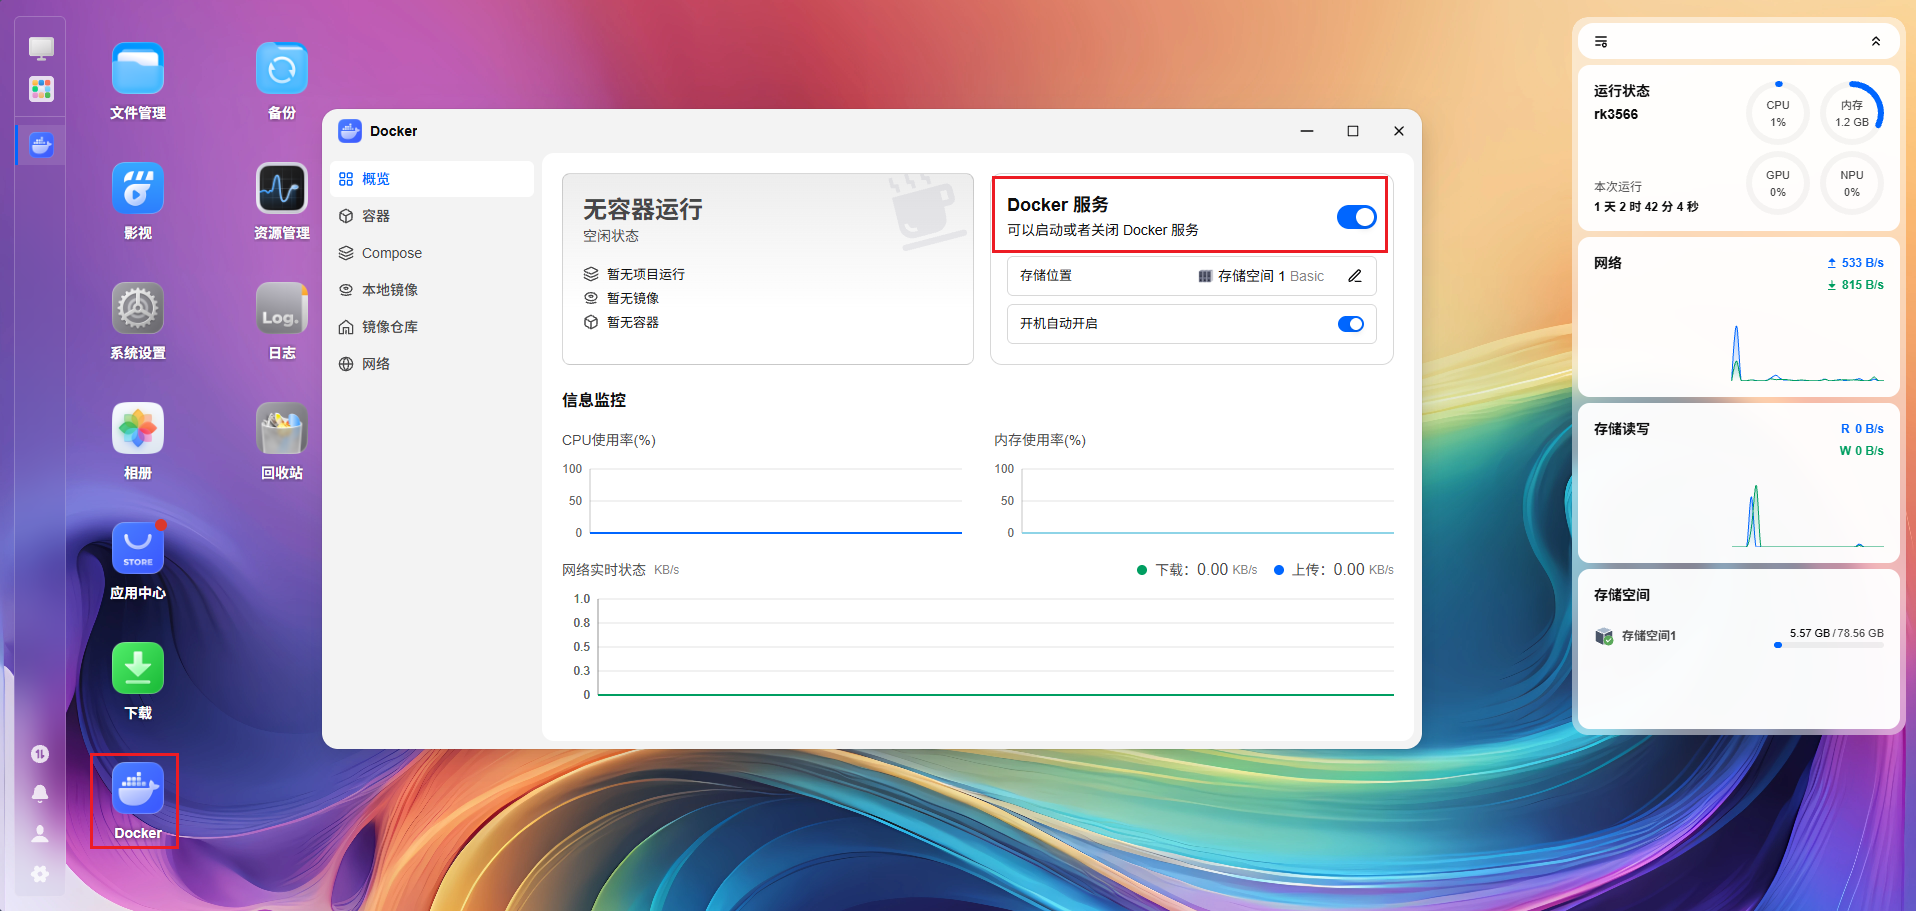The image size is (1916, 911).
Task: Click the show desktop monitor icon in dock
Action: point(41,48)
